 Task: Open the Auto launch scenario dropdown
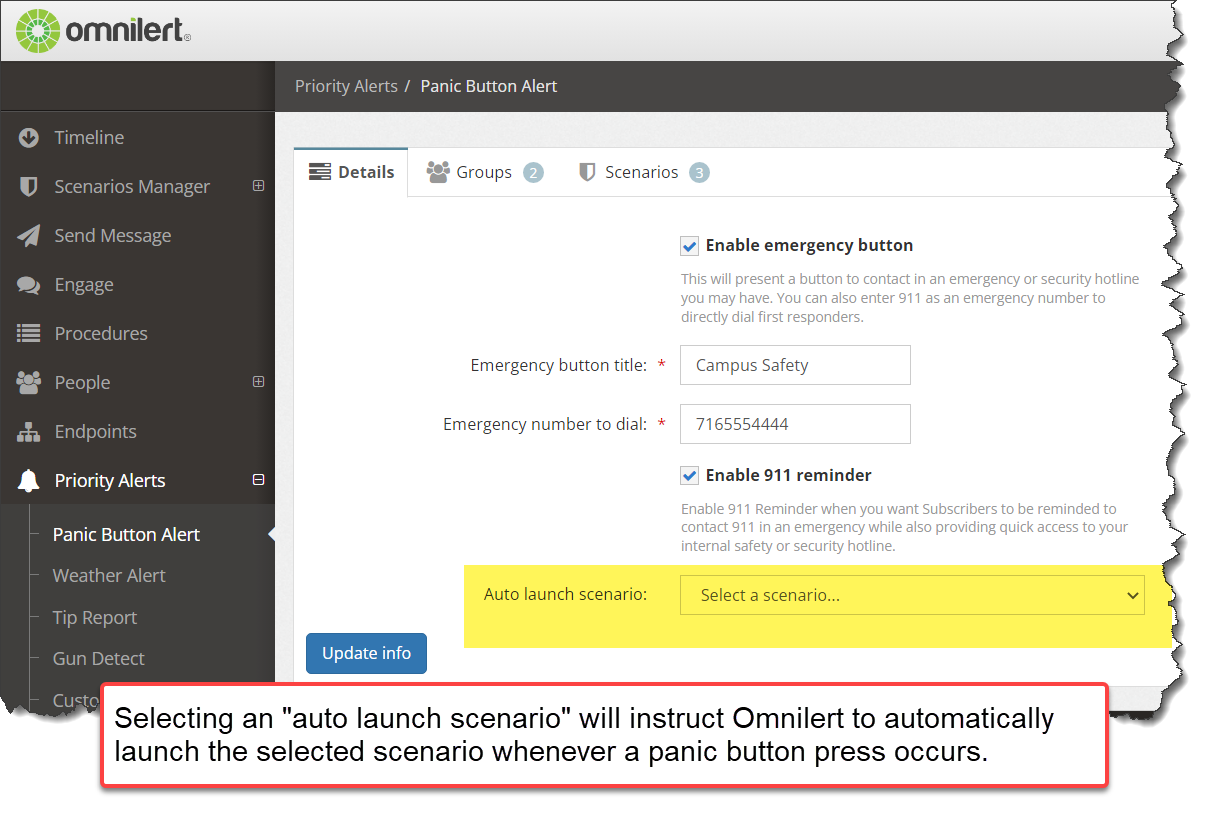pyautogui.click(x=912, y=595)
